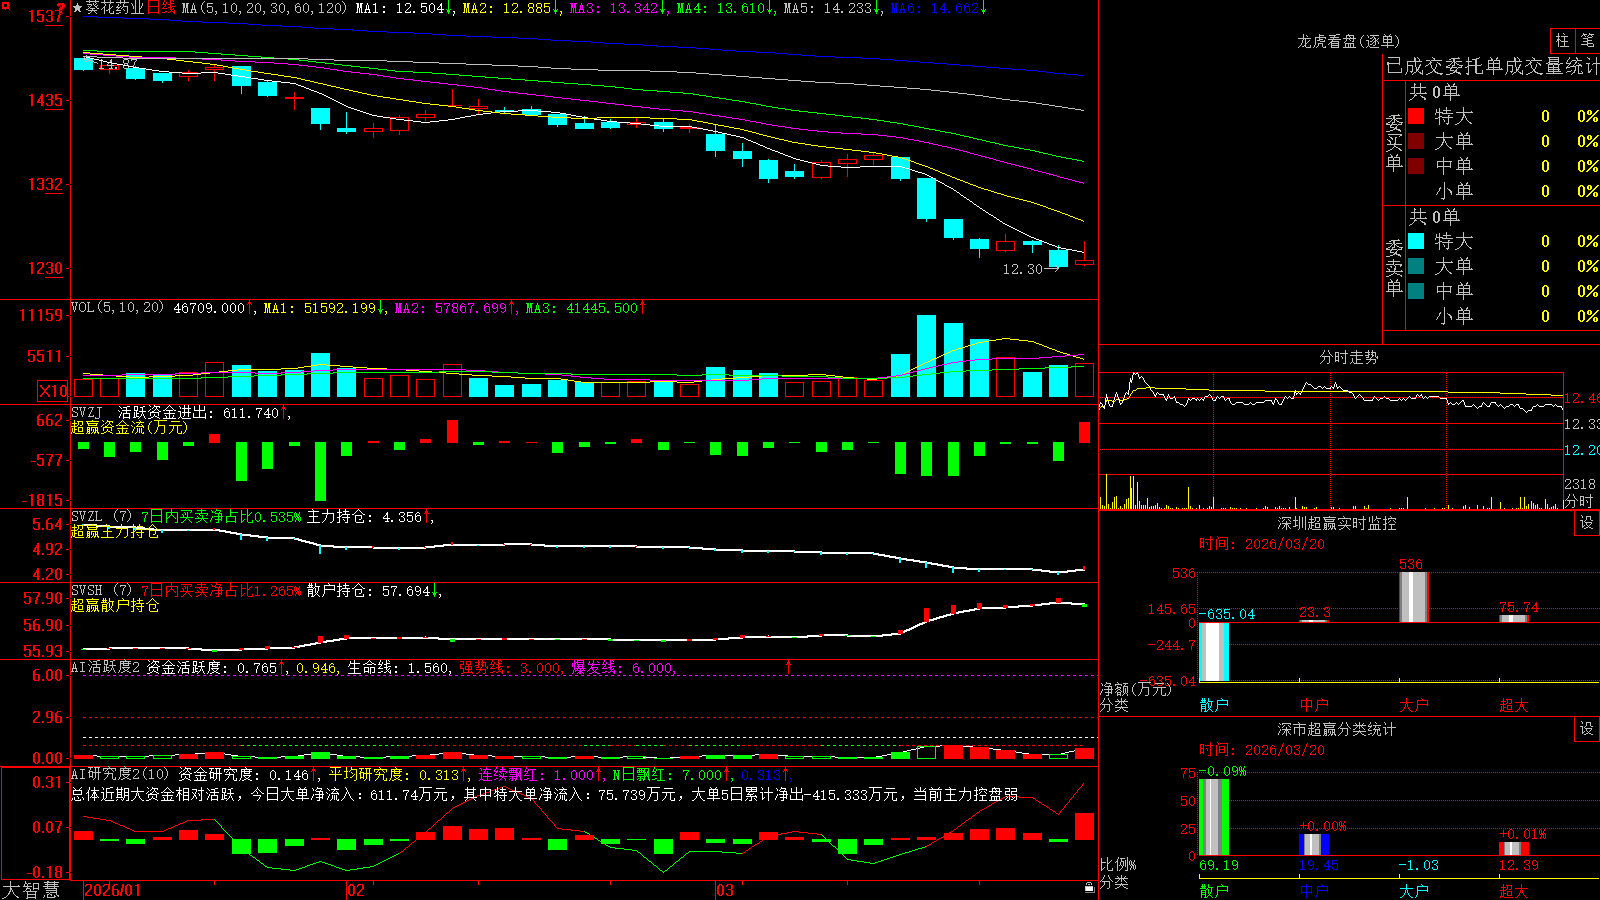1600x900 pixels.
Task: Click the dark red 大单 buy-order swatch
Action: pos(1416,141)
